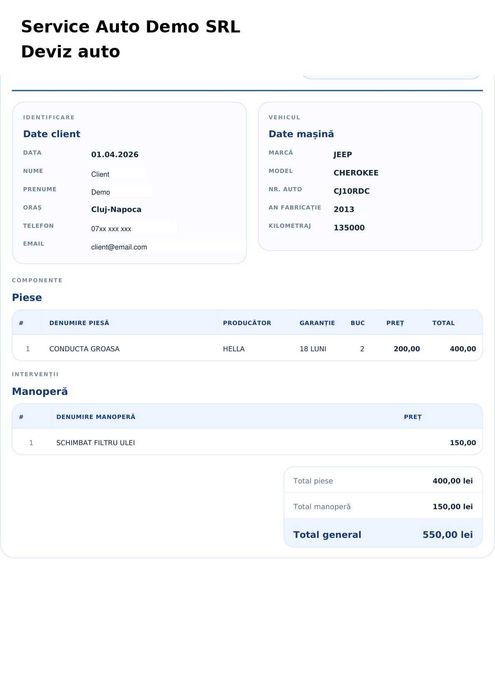Click the Deviz auto heading
Image resolution: width=495 pixels, height=700 pixels.
(71, 51)
